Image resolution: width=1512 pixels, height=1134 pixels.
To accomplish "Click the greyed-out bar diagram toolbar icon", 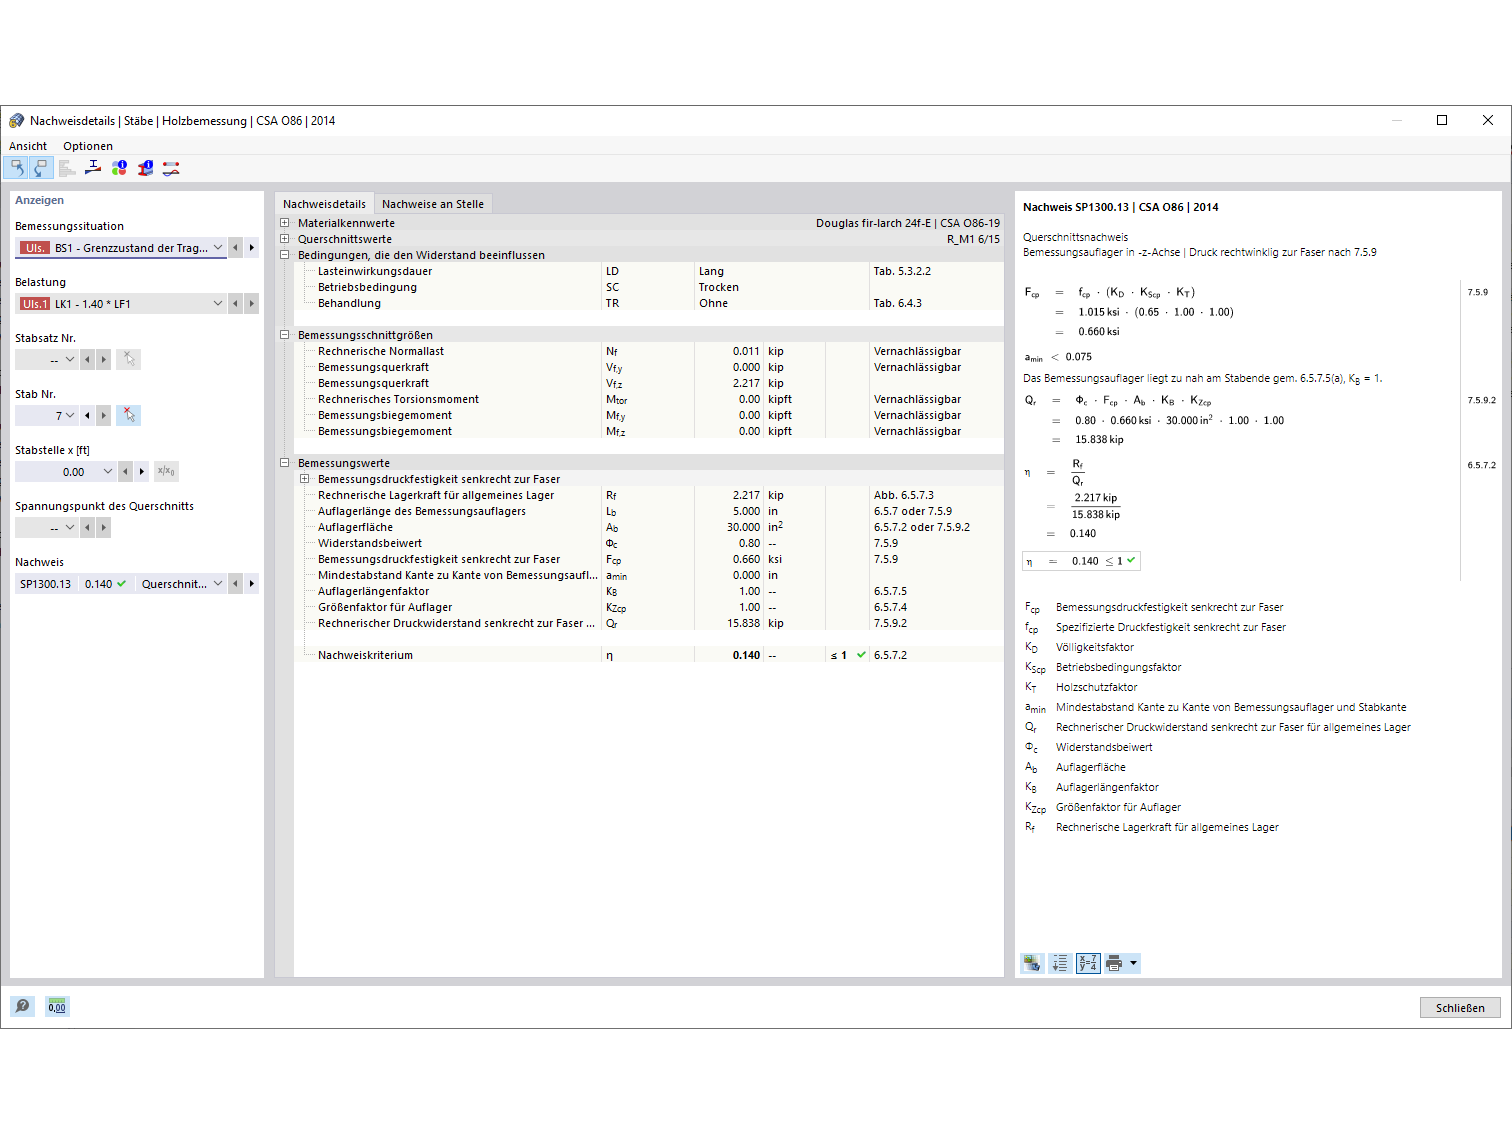I will [x=67, y=168].
